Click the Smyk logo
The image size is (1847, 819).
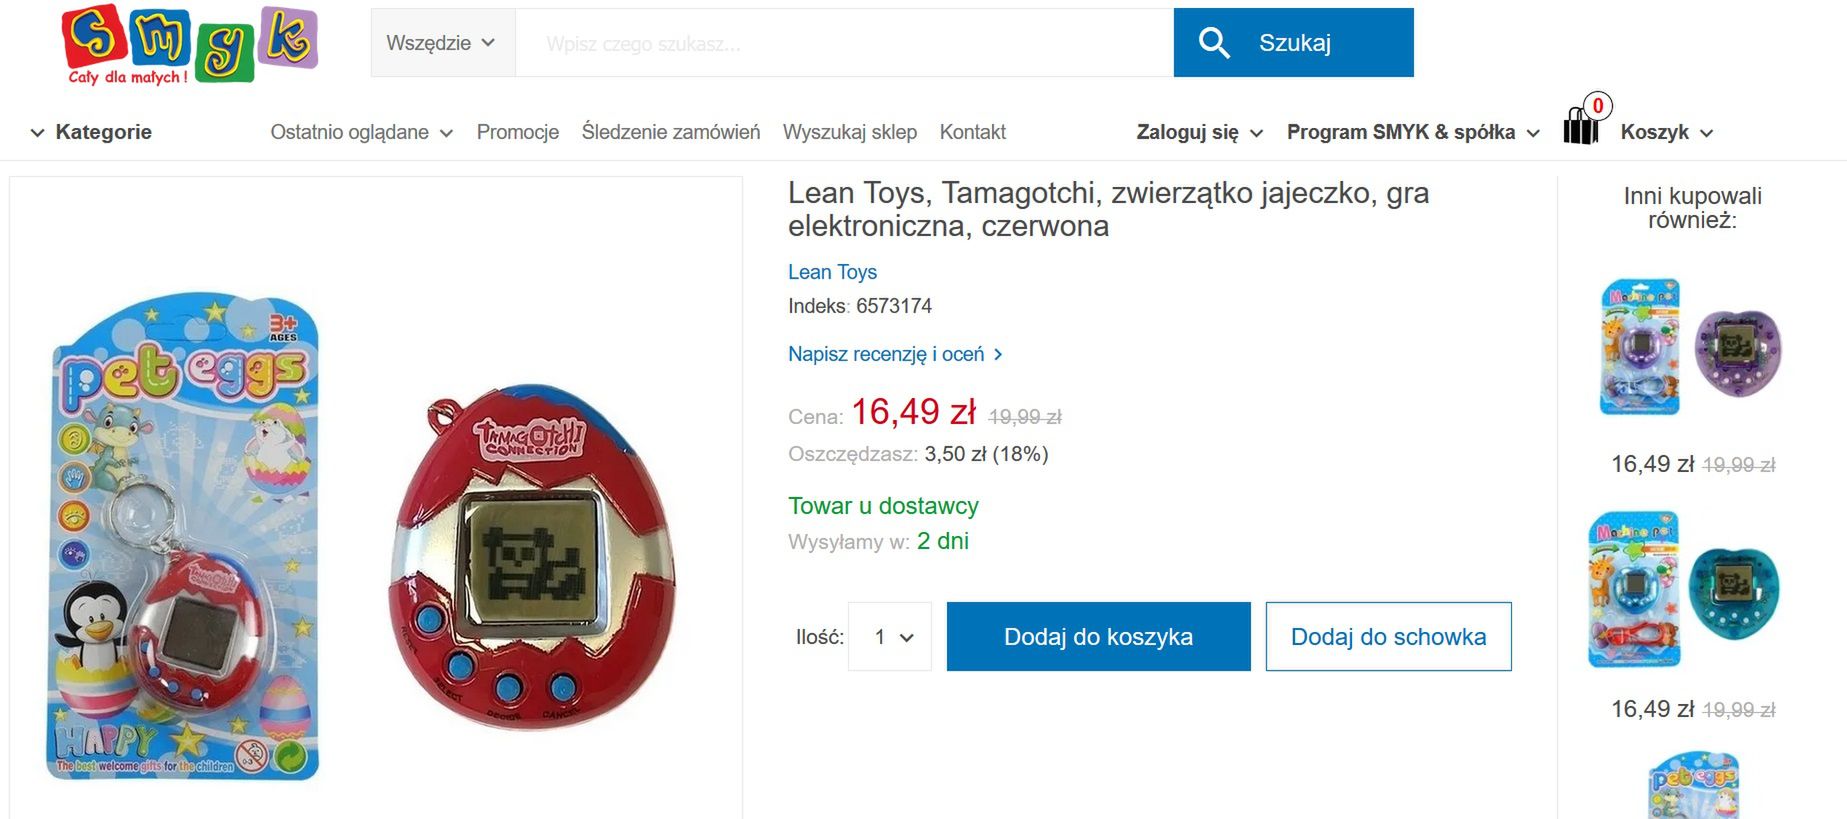pos(190,45)
